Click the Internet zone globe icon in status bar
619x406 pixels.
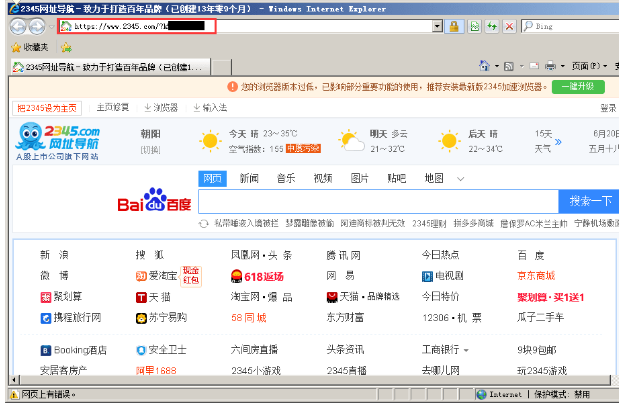click(481, 394)
